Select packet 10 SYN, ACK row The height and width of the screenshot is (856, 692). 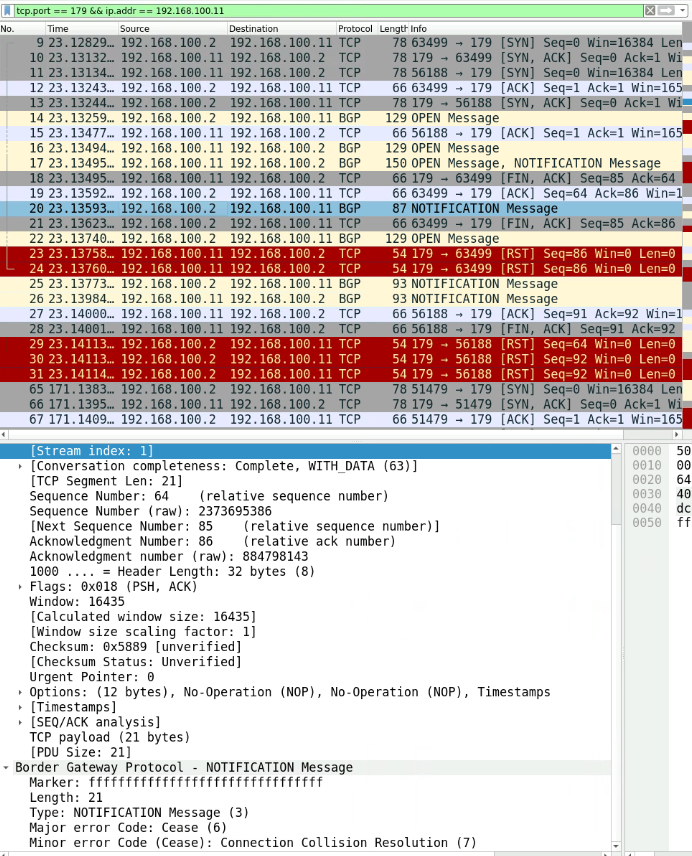click(341, 58)
